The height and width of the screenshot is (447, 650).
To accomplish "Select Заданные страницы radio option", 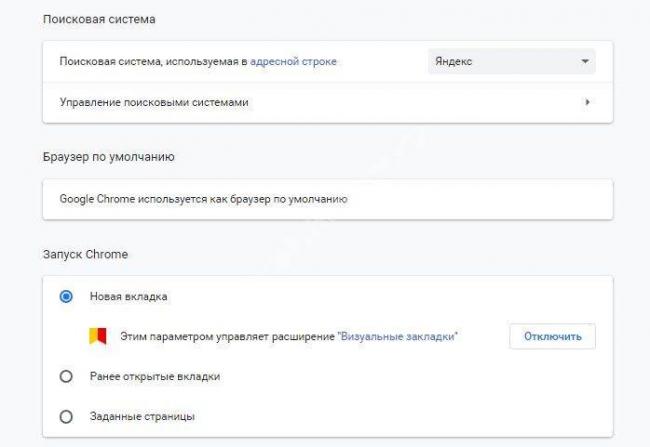I will click(66, 416).
